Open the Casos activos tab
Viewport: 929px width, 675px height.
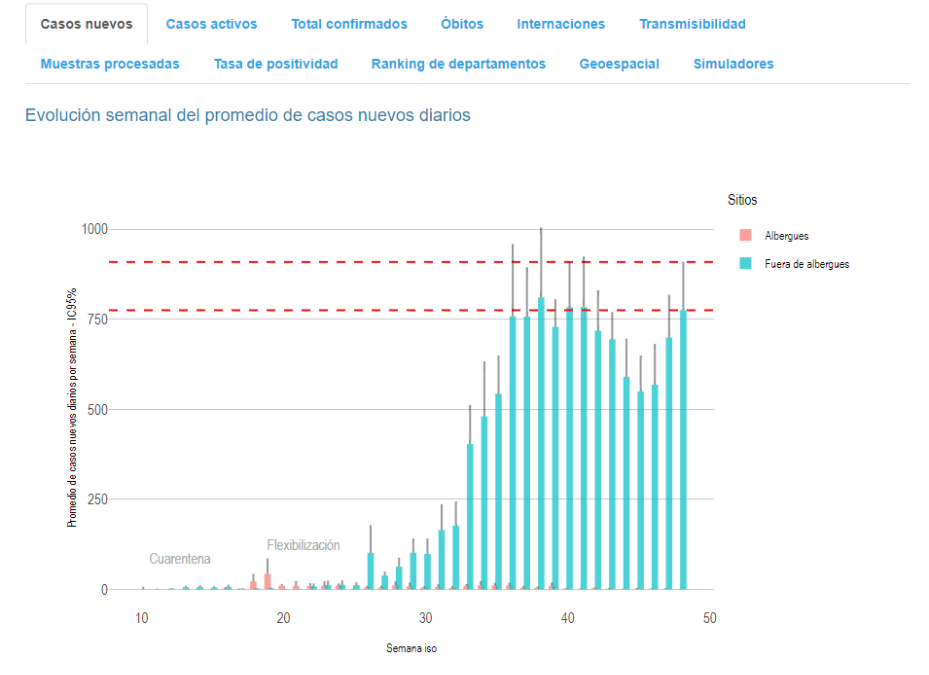(211, 24)
